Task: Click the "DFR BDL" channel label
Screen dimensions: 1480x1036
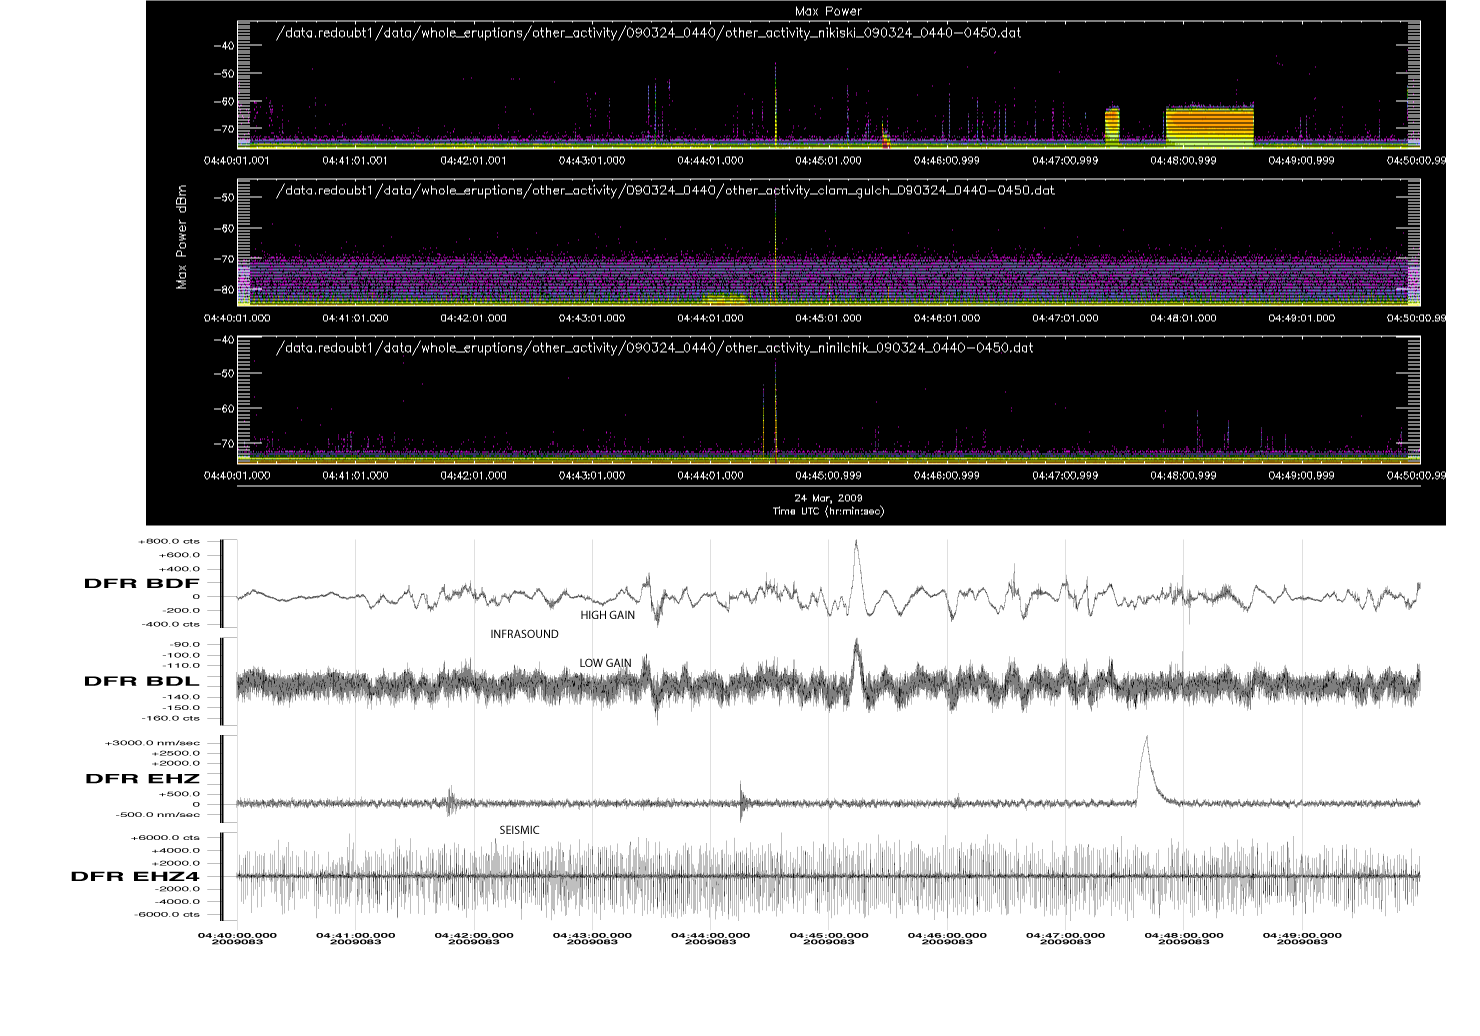Action: (142, 681)
